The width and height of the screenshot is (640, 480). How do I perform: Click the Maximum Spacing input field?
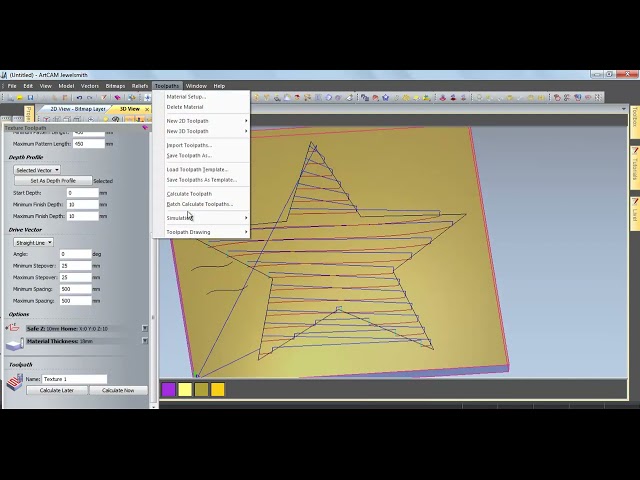[x=76, y=301]
